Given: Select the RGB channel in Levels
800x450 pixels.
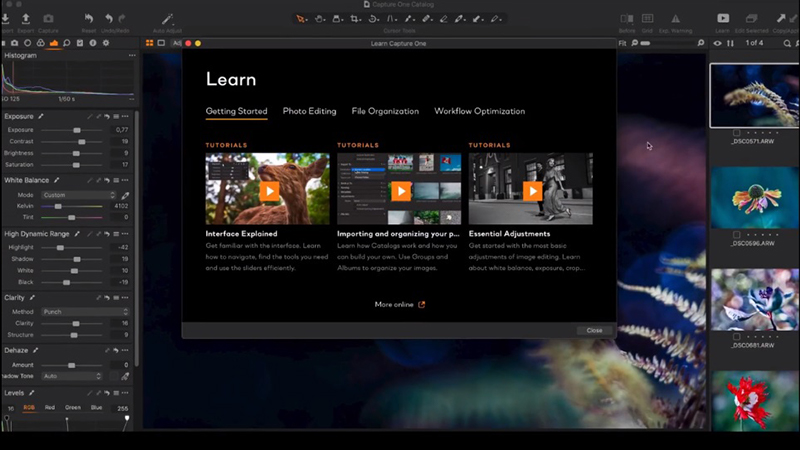Looking at the screenshot, I should click(x=29, y=408).
